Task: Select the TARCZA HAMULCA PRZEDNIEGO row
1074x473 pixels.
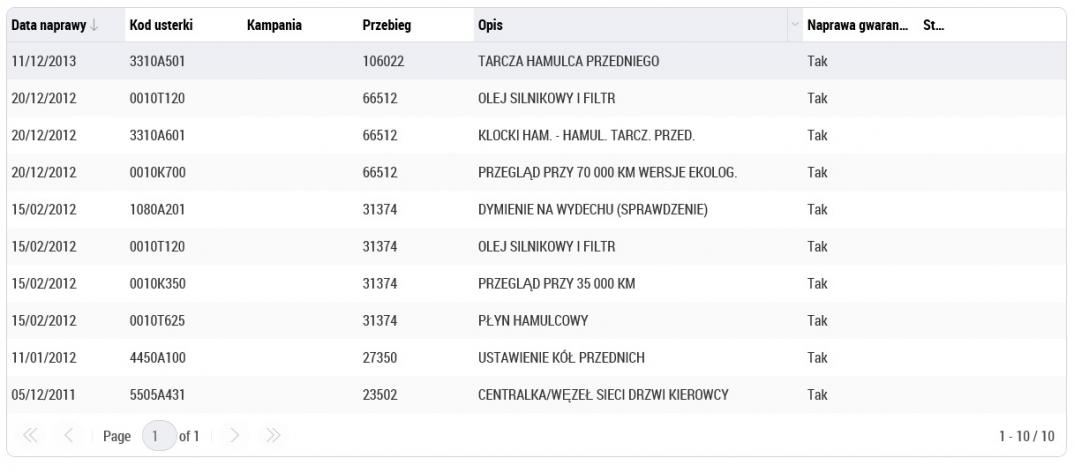Action: pyautogui.click(x=536, y=61)
